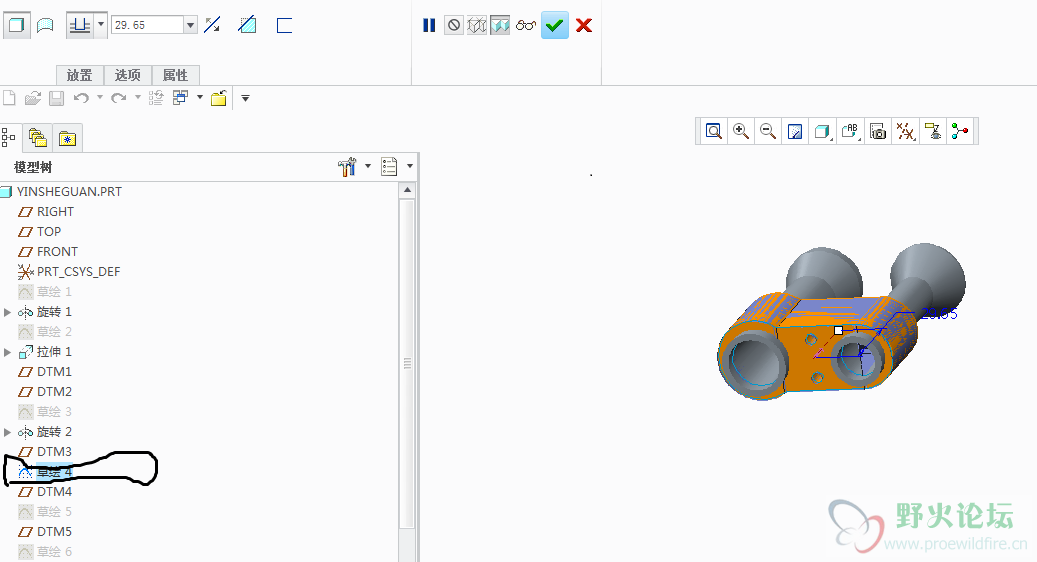Open the view manager camera icon
Image resolution: width=1037 pixels, height=562 pixels.
[878, 132]
